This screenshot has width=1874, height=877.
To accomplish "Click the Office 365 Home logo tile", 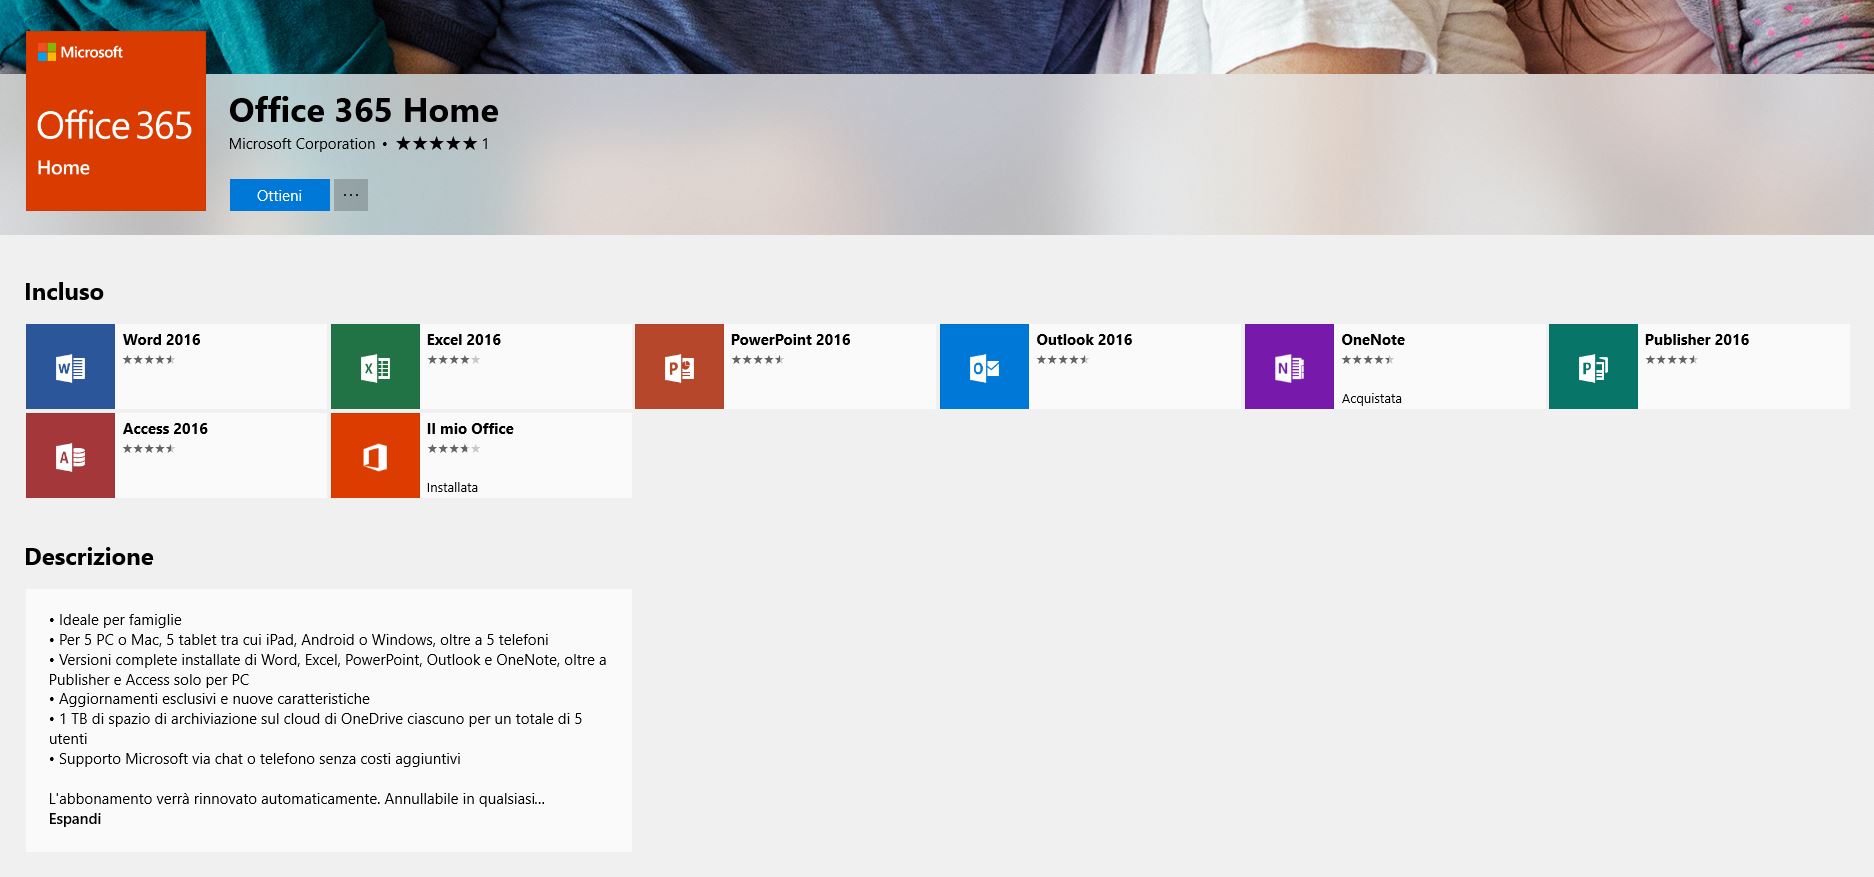I will pos(116,121).
